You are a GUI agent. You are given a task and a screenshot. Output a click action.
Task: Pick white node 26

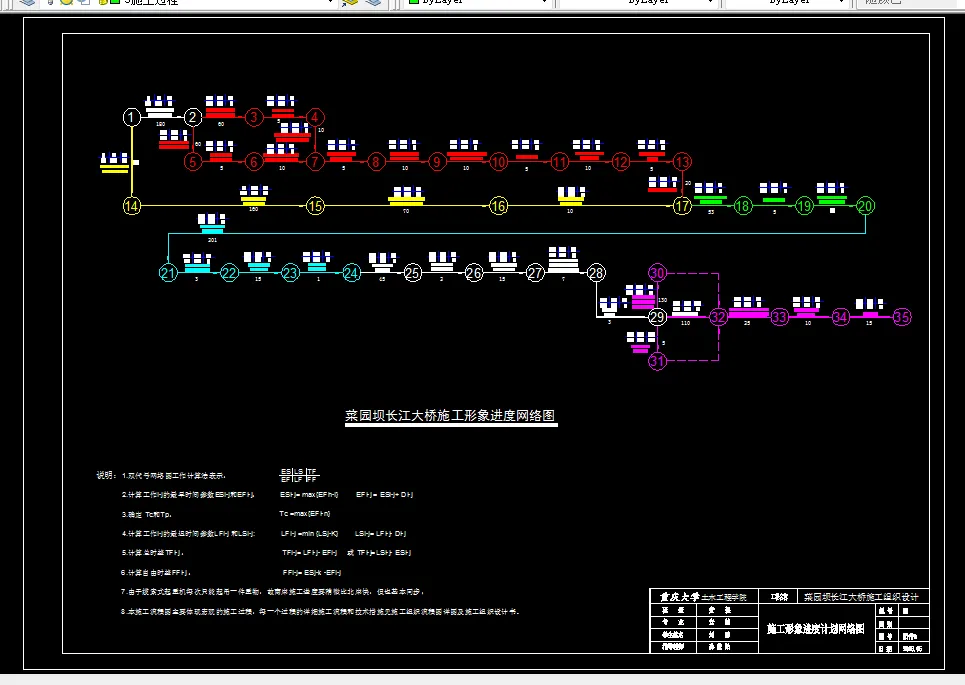[x=473, y=273]
